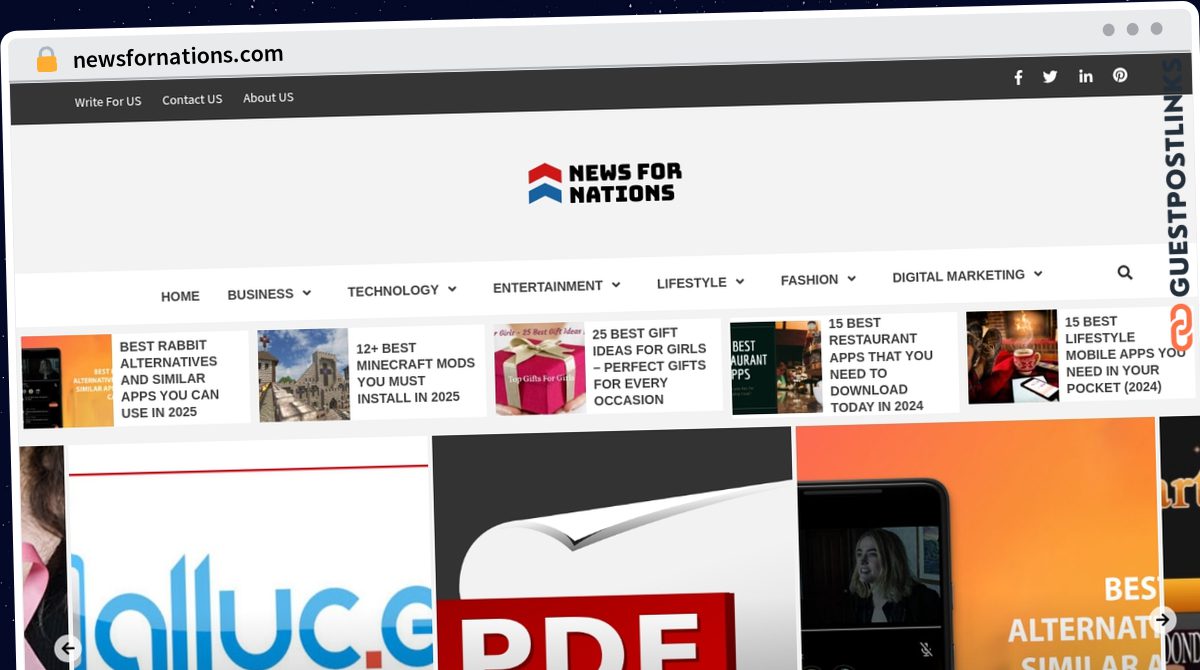This screenshot has width=1200, height=670.
Task: Read 15 Best Restaurant Apps headline
Action: (880, 364)
